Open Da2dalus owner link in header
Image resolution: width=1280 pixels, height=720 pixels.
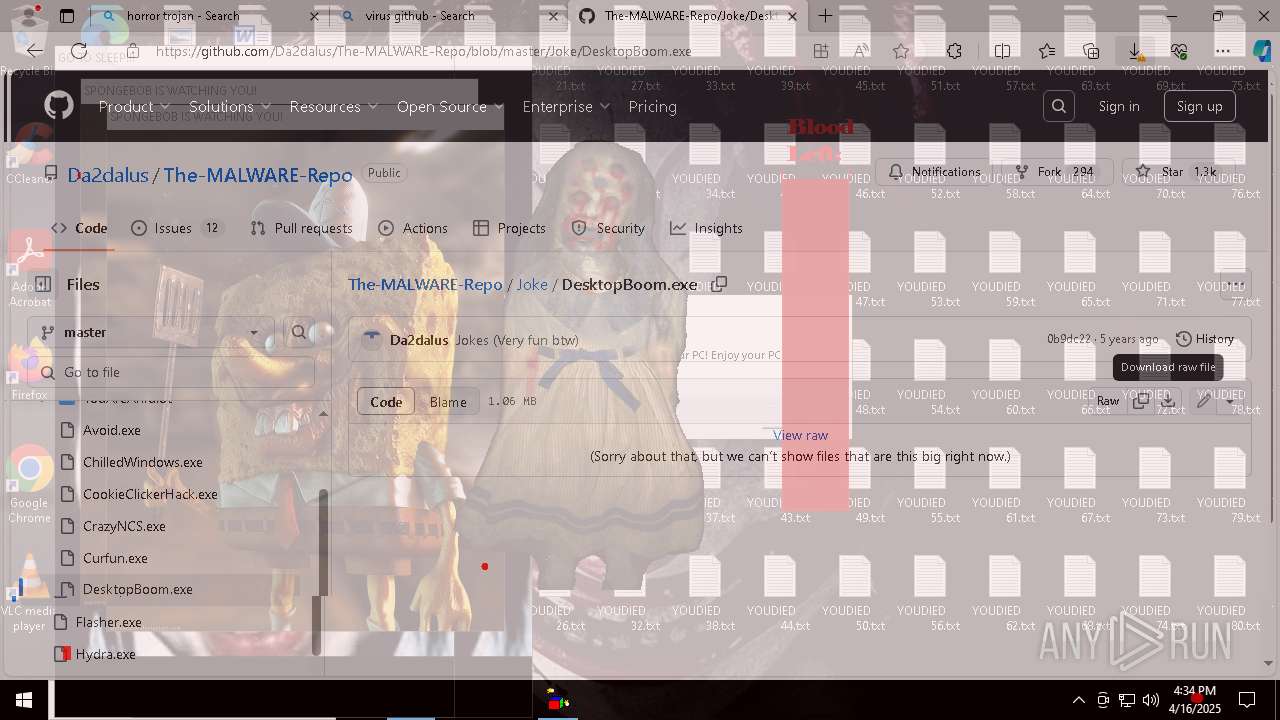point(108,175)
